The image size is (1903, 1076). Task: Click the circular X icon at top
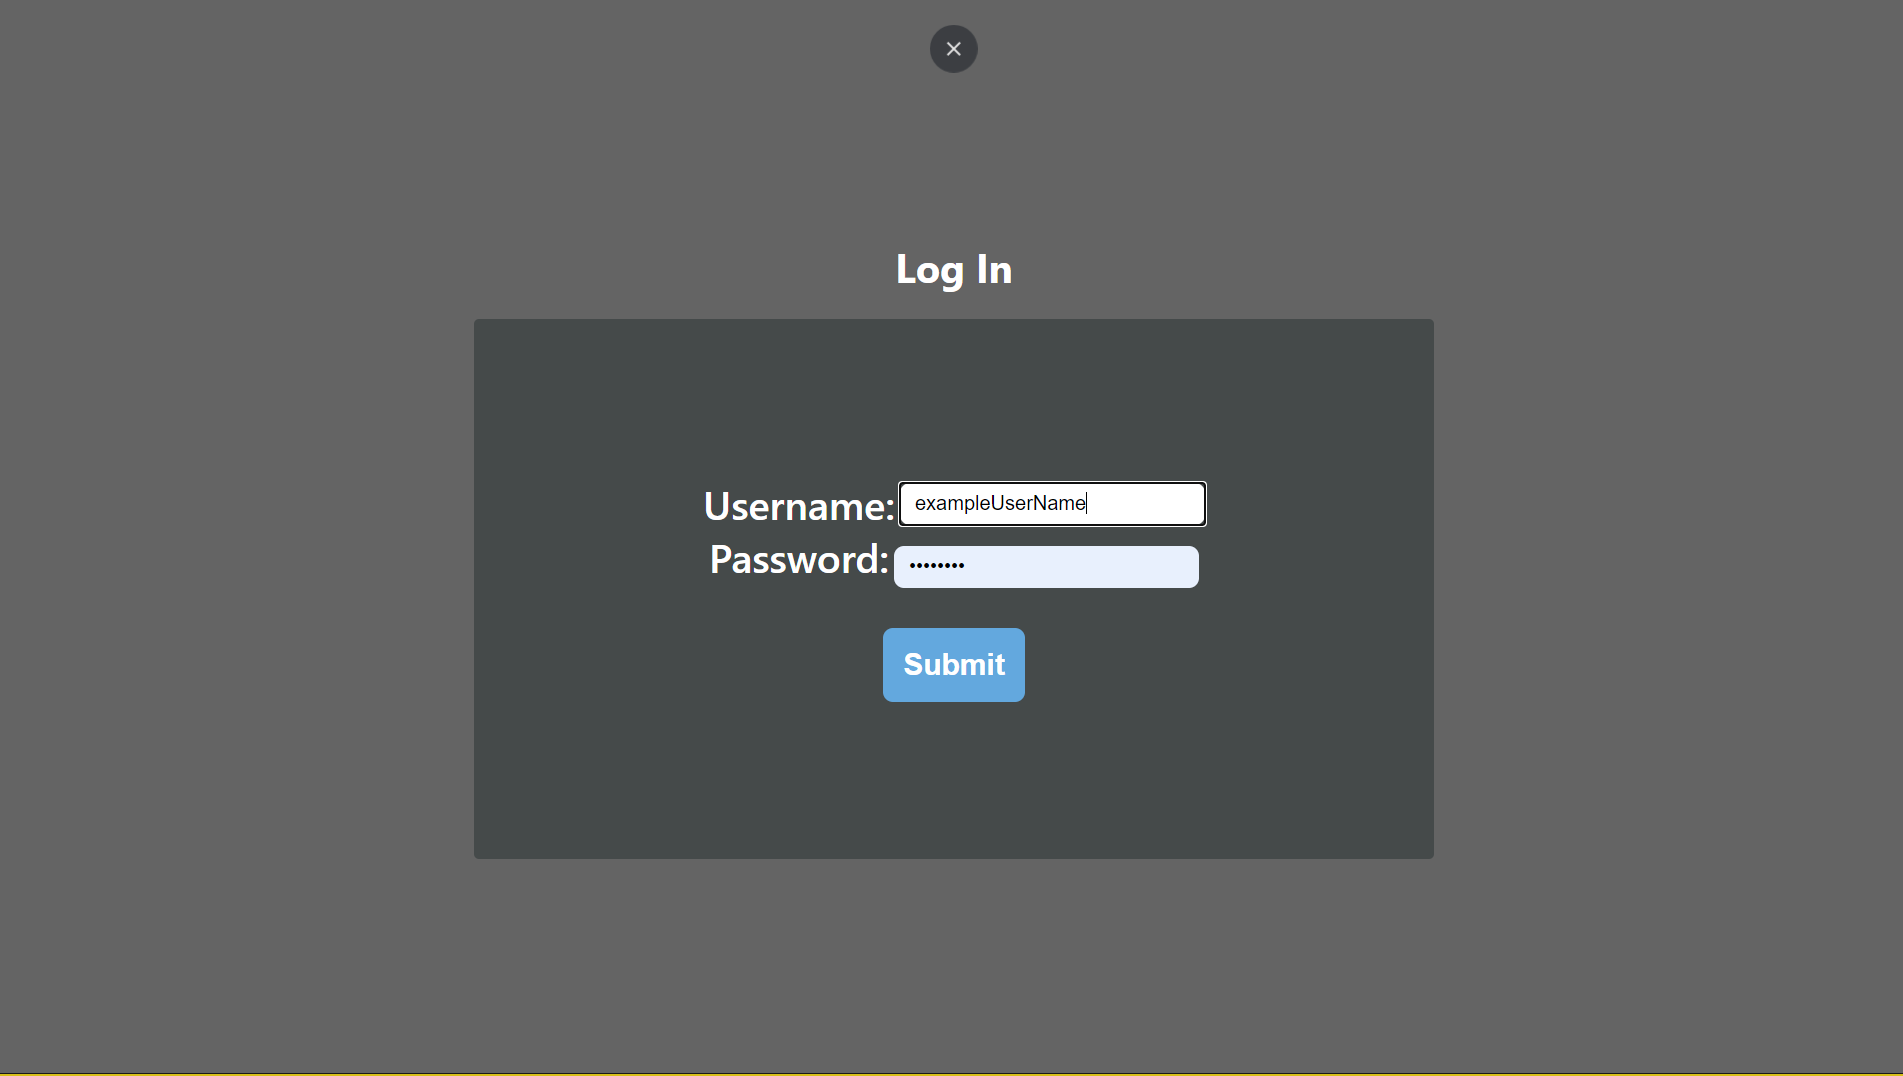[x=953, y=49]
